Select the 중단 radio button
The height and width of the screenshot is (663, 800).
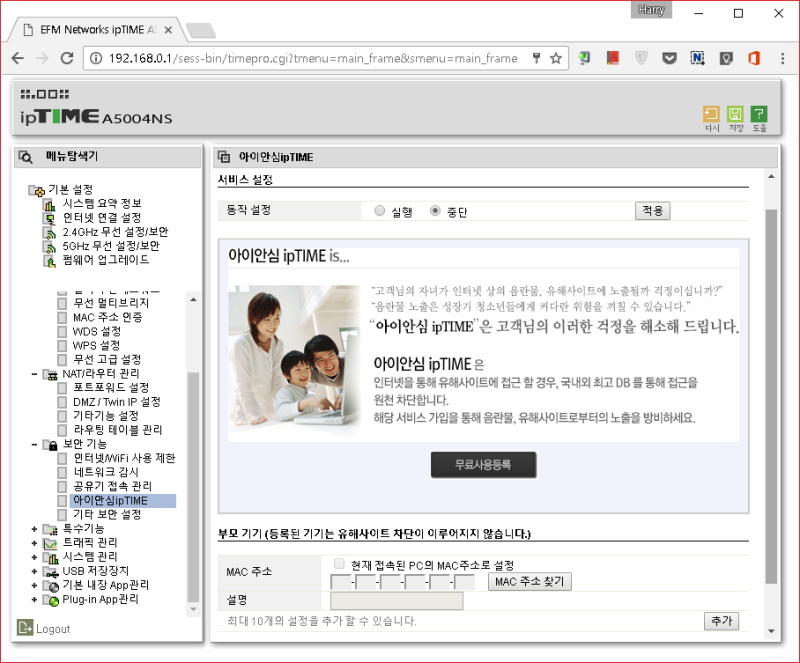[434, 210]
